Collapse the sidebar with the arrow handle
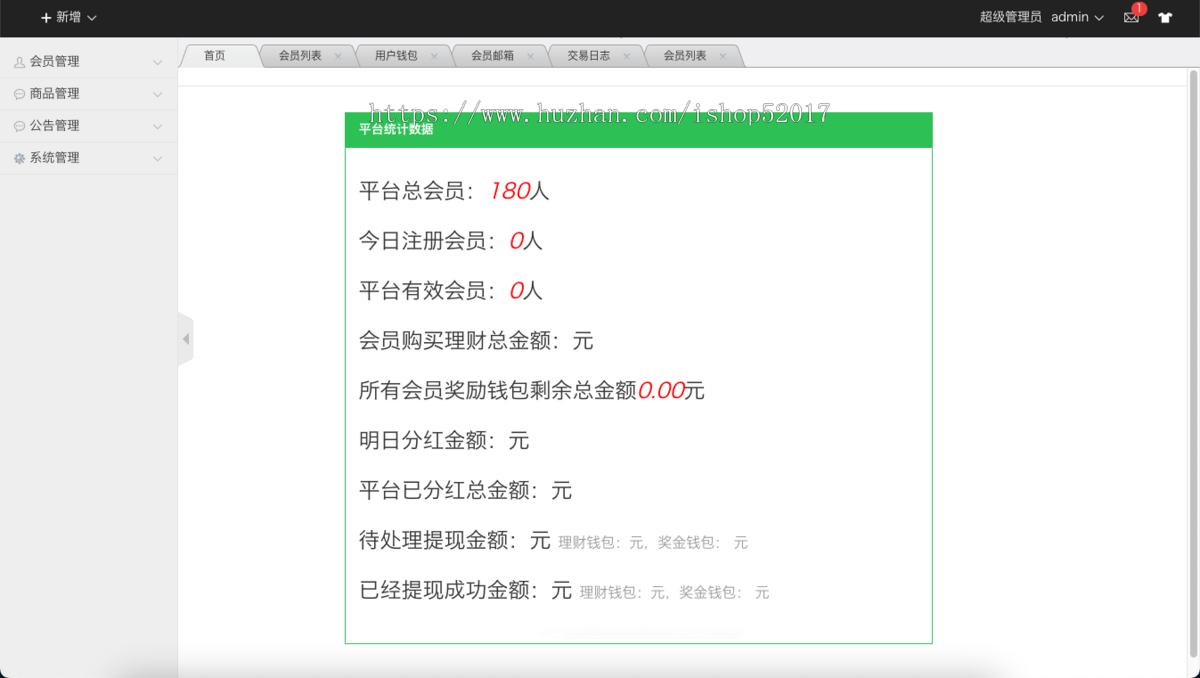Screen dimensions: 1200x678 [185, 339]
